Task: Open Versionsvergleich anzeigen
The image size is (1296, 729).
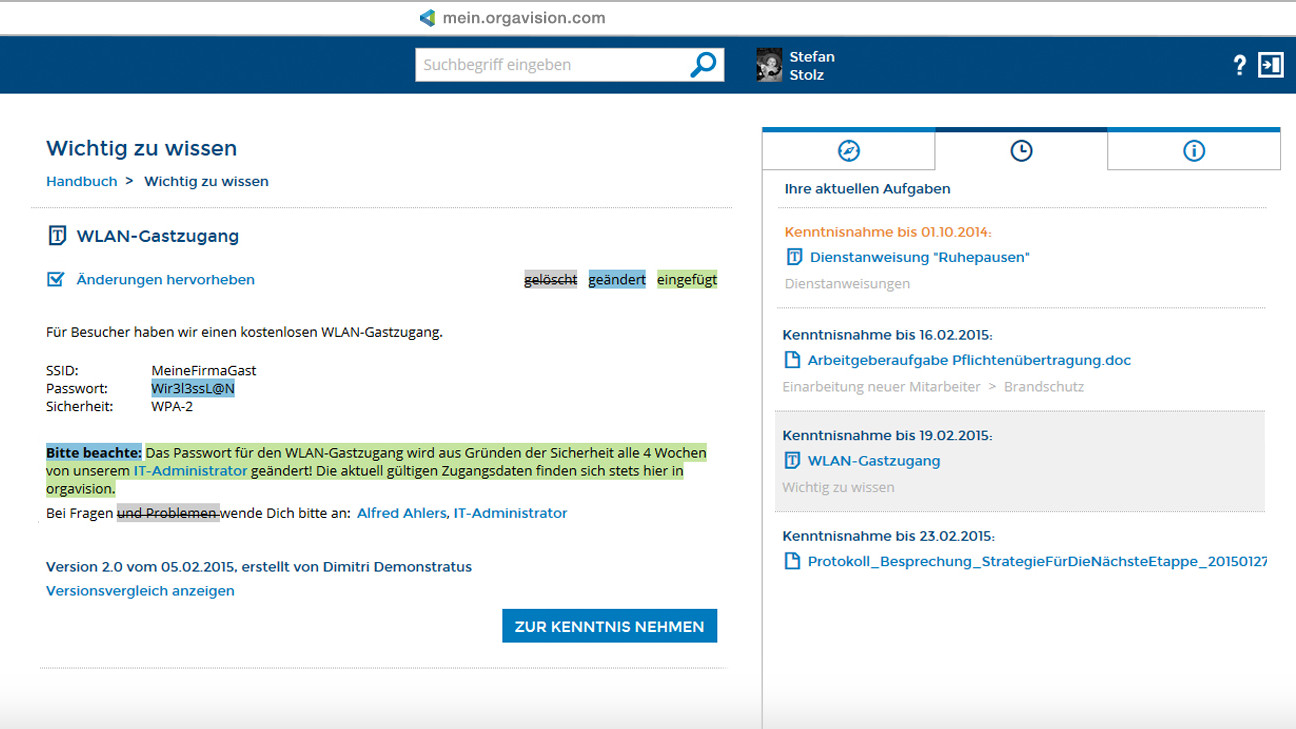Action: tap(139, 590)
